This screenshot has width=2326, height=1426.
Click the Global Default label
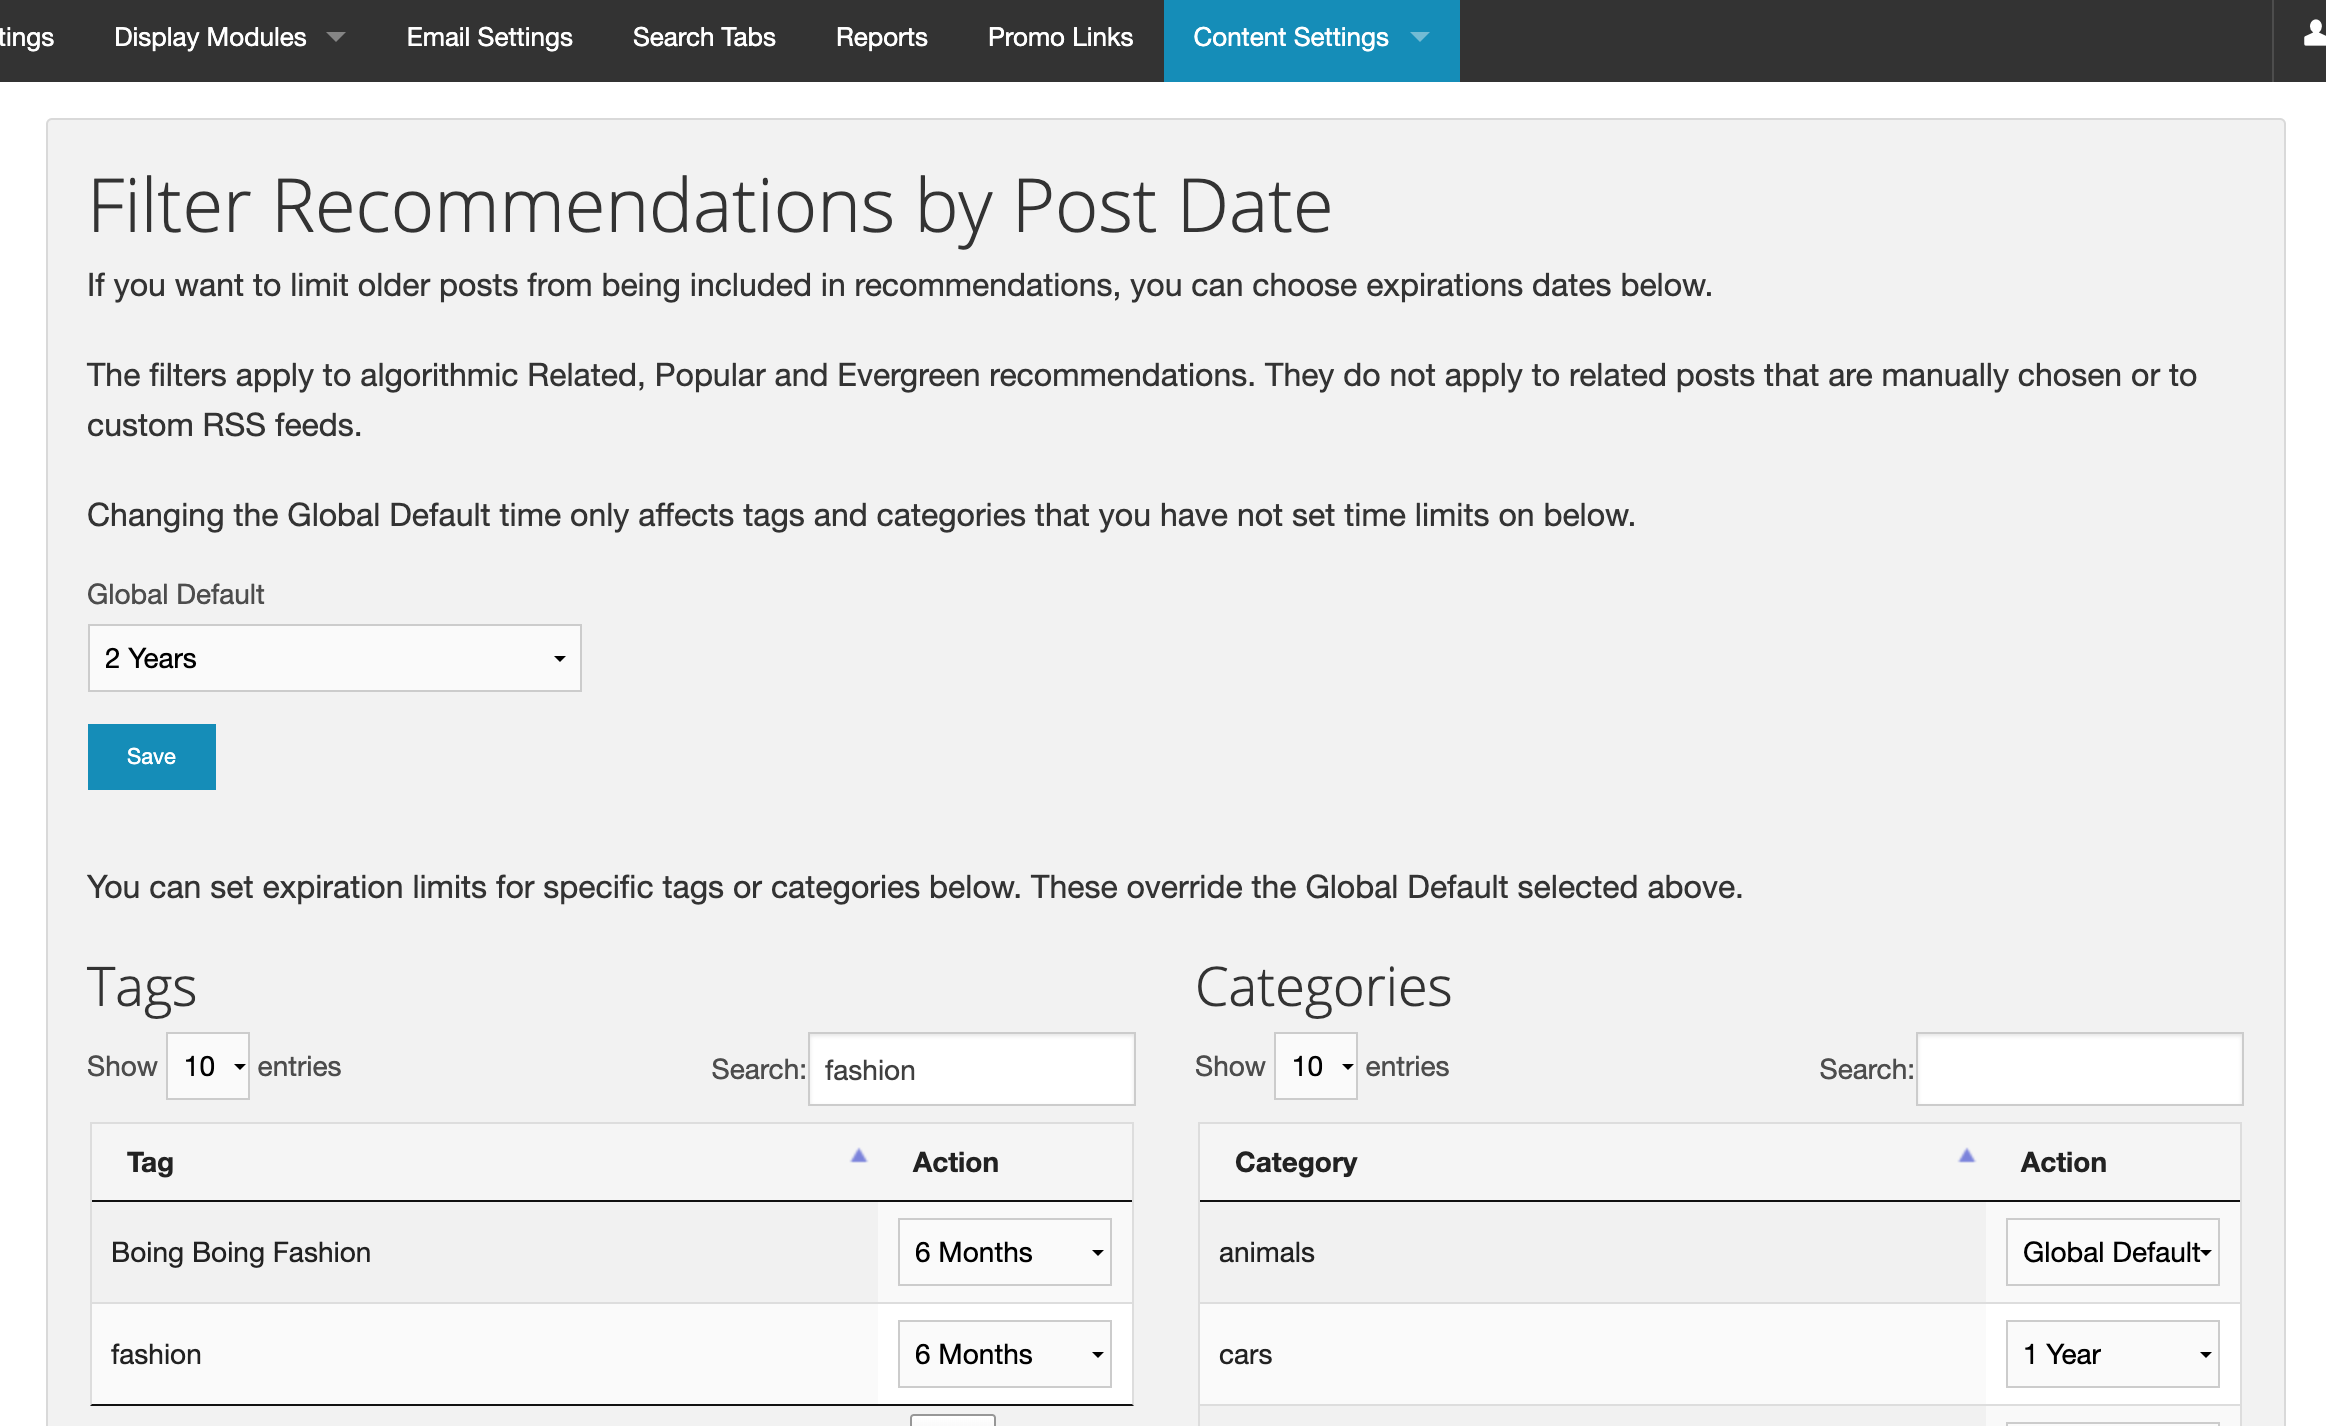[176, 594]
